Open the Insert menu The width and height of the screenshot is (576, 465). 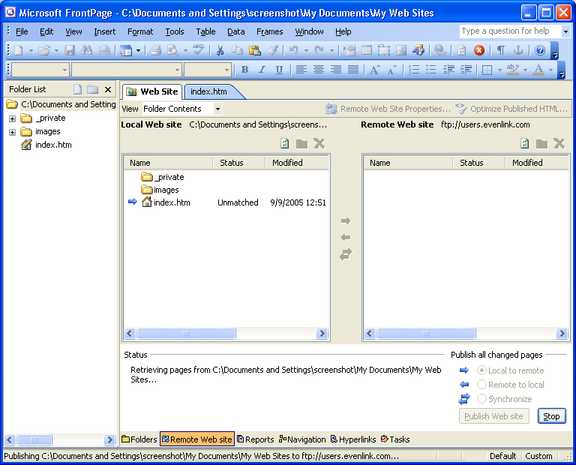[105, 32]
